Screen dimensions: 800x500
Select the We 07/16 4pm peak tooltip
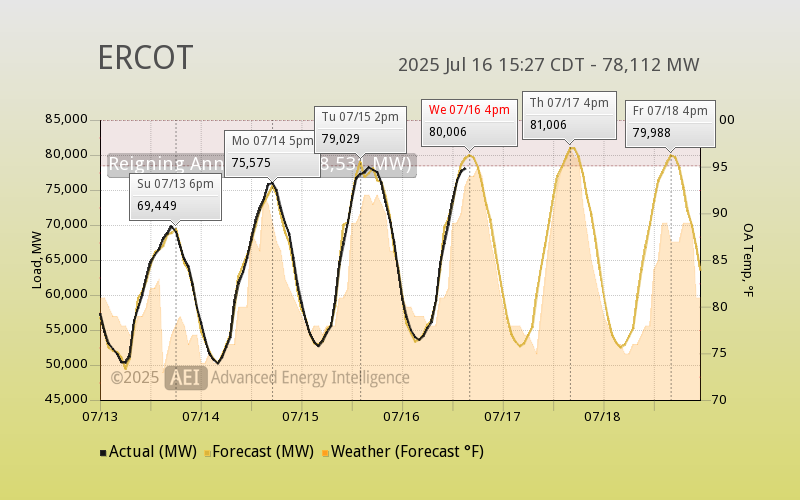(x=469, y=122)
